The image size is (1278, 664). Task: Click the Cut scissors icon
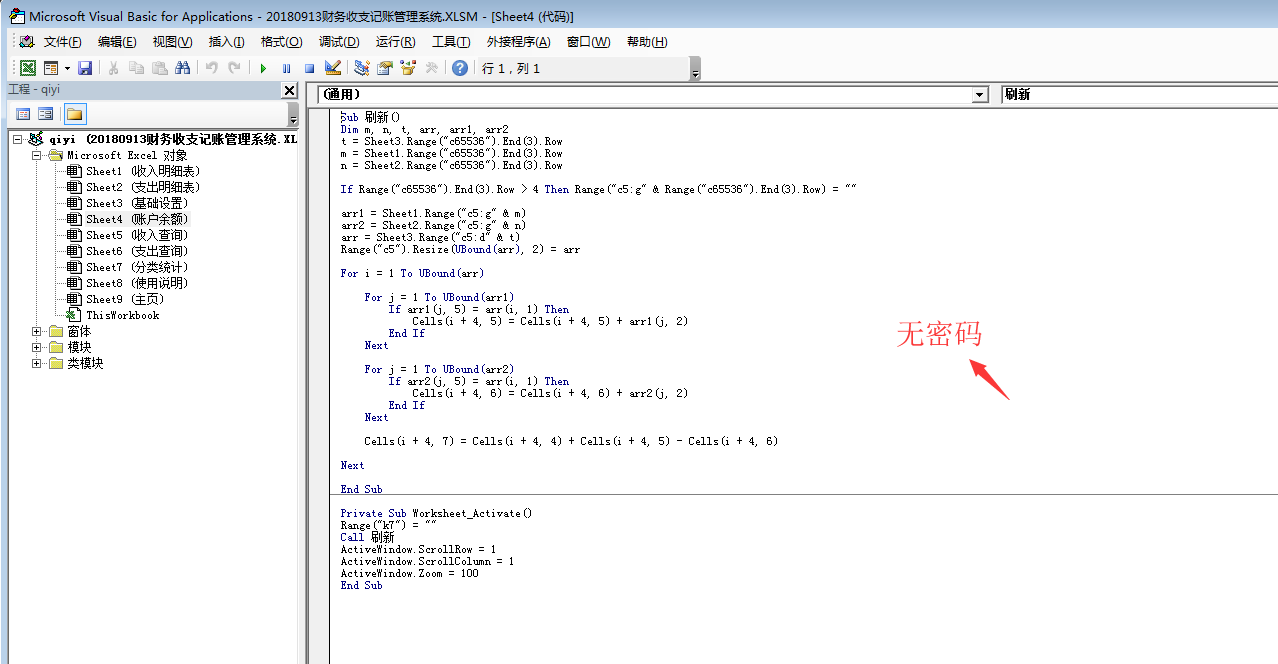click(113, 68)
